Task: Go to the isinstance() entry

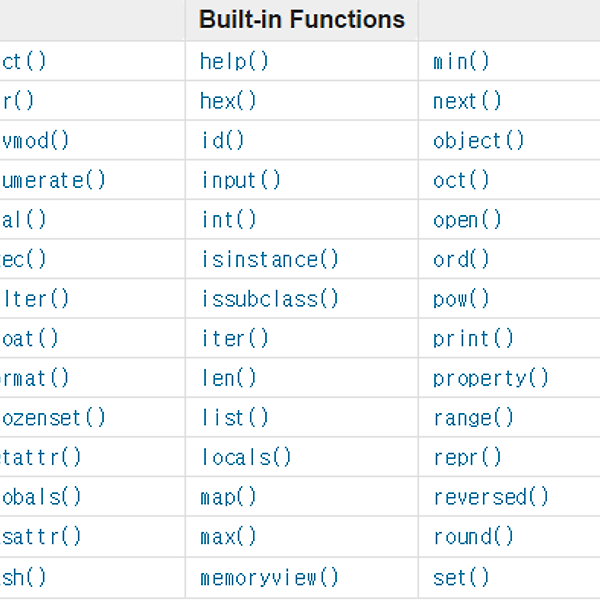Action: coord(270,260)
